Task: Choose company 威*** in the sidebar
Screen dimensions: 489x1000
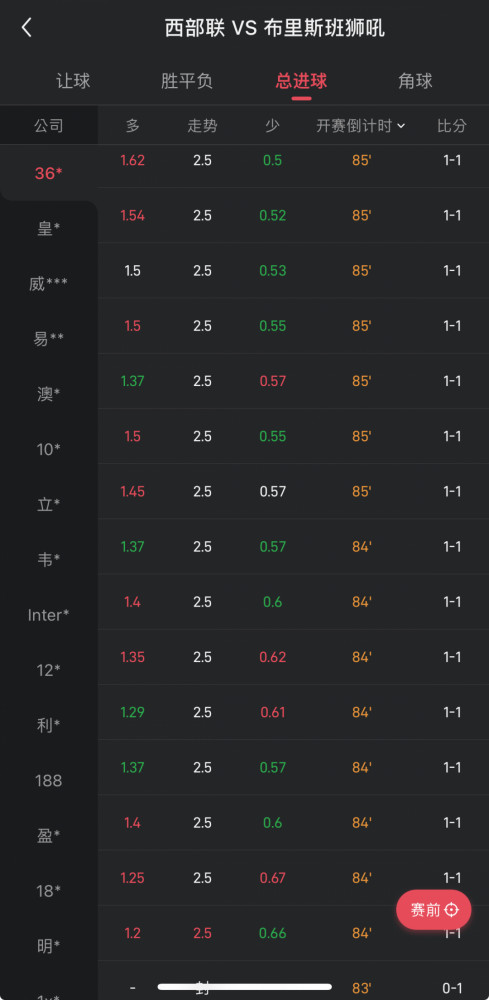Action: point(49,284)
